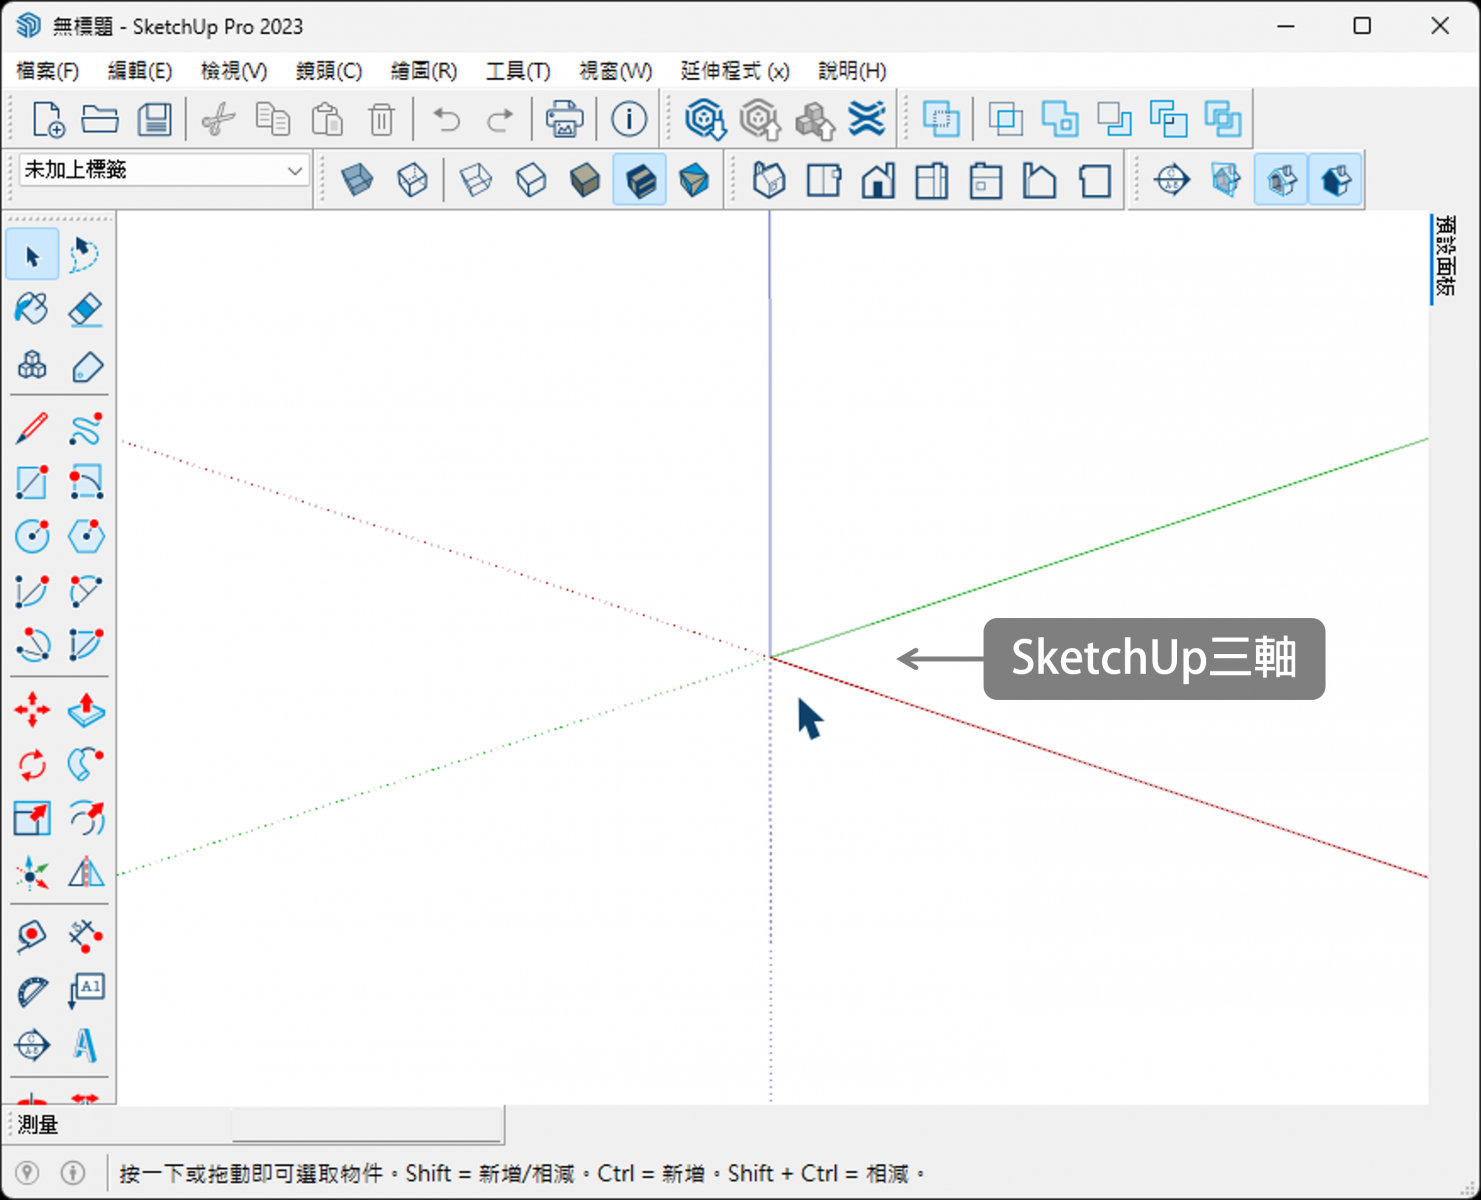Select the Dimensions tool
Screen dimensions: 1481x1200
86,936
